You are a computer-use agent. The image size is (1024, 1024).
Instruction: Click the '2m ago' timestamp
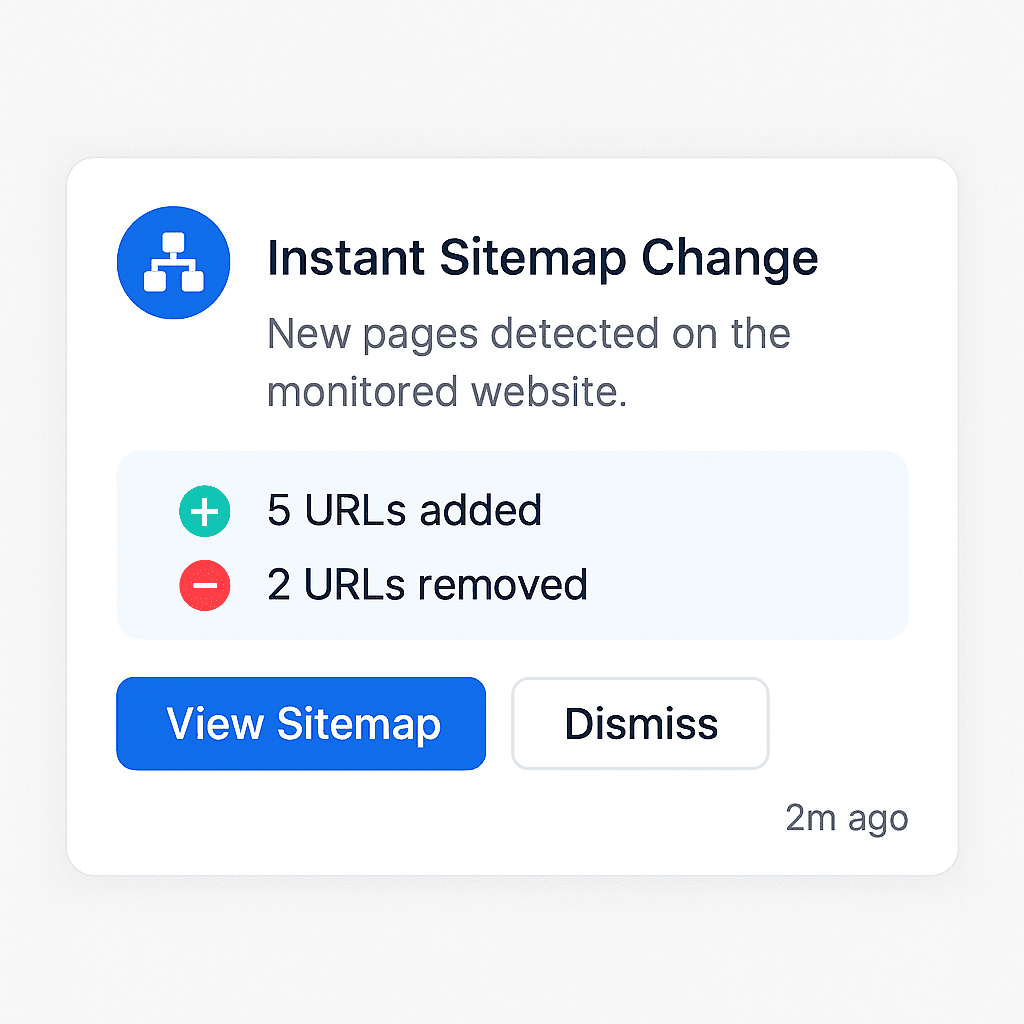click(x=846, y=818)
